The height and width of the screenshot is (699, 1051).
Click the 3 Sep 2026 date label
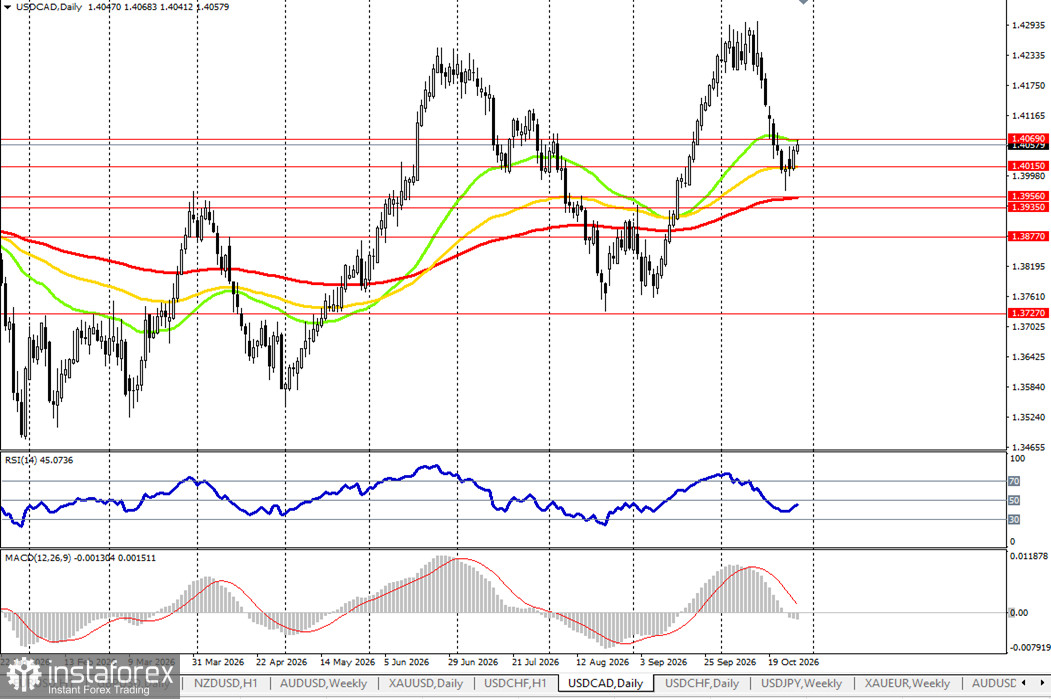[663, 661]
